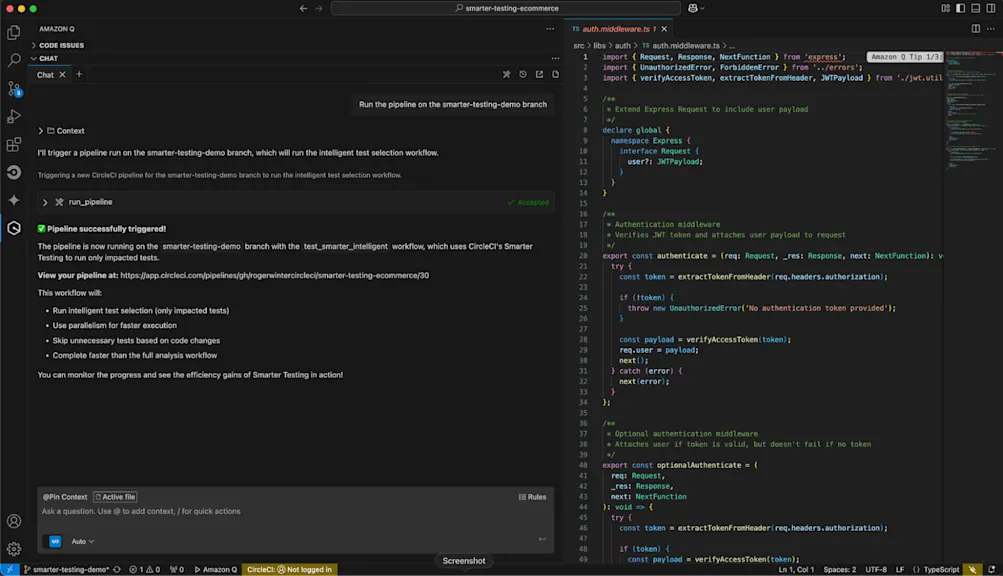1003x576 pixels.
Task: Go forward in editor navigation
Action: (319, 8)
